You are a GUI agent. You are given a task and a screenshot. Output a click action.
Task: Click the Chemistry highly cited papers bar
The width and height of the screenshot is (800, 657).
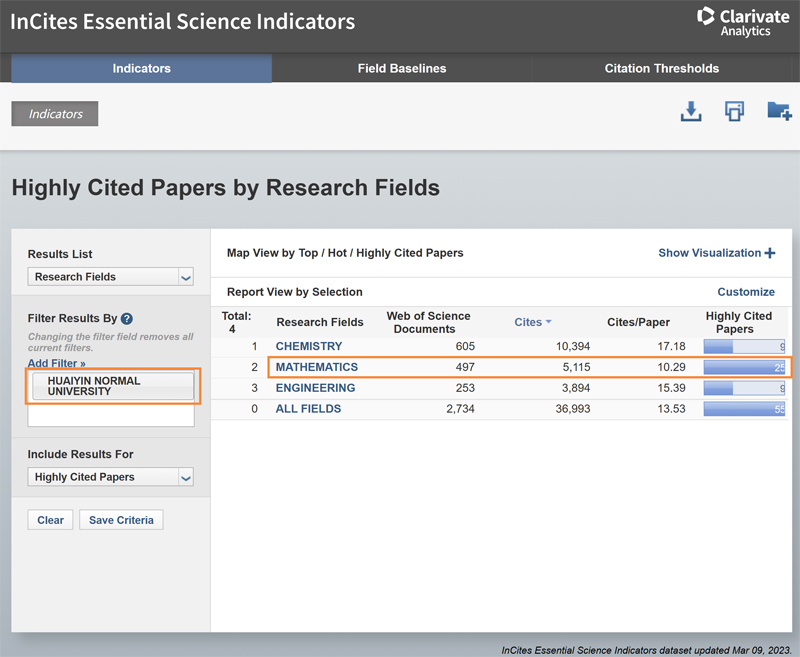pos(744,346)
